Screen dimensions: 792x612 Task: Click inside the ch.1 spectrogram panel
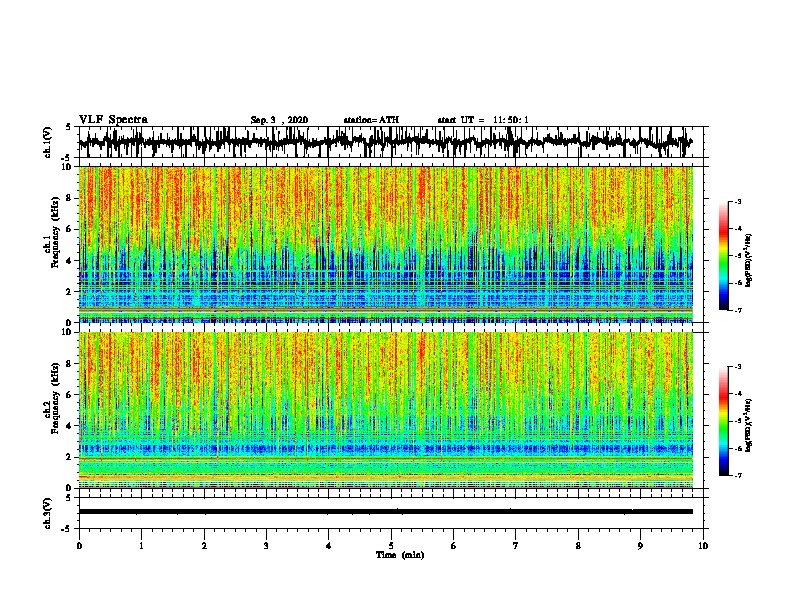[386, 244]
